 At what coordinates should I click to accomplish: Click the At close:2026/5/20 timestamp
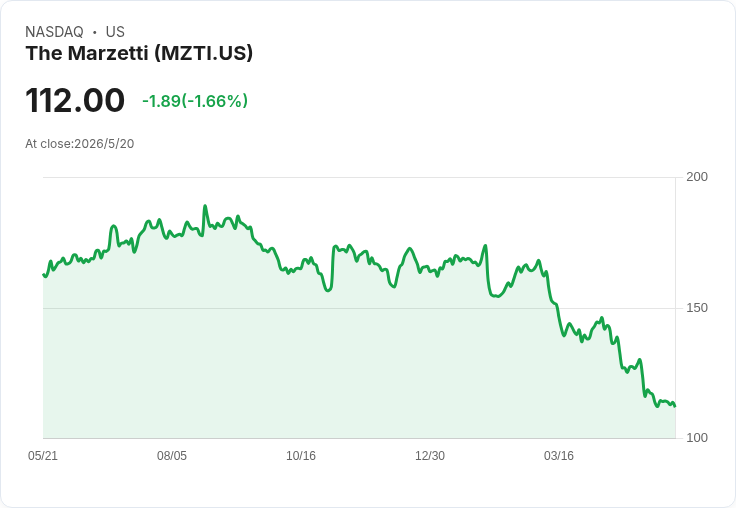click(80, 144)
